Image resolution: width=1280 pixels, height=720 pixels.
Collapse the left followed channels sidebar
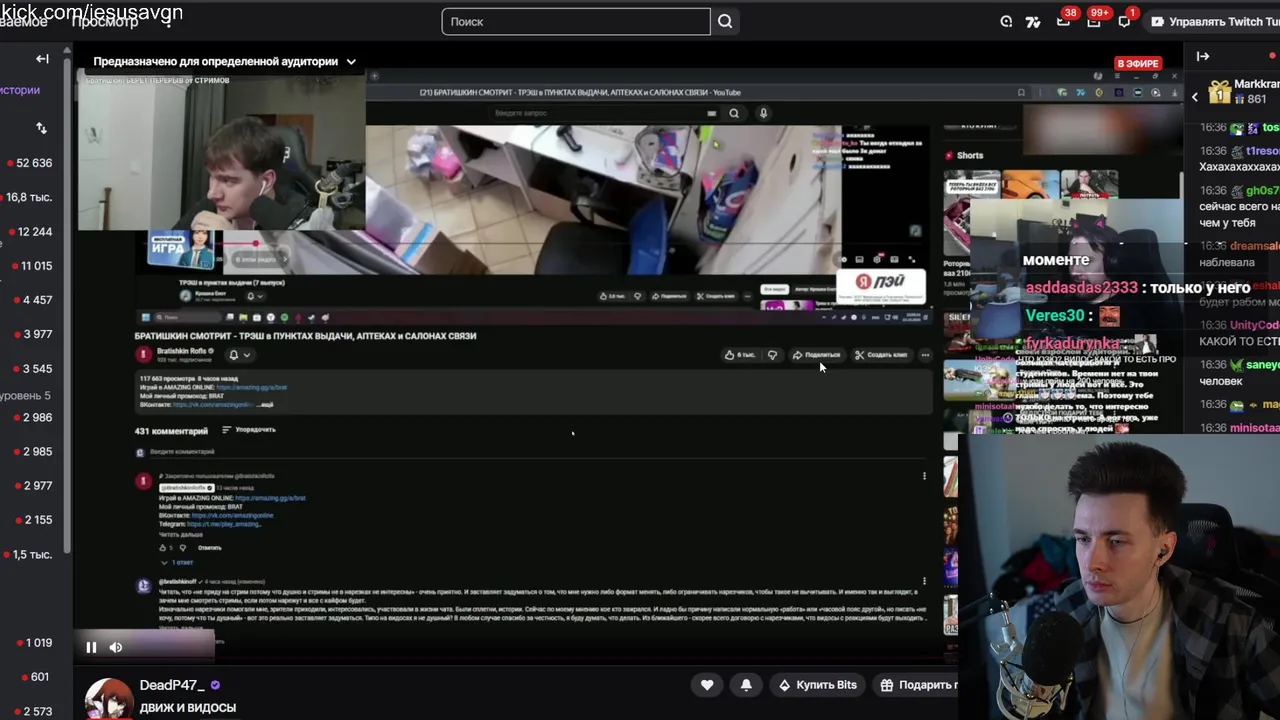[42, 59]
